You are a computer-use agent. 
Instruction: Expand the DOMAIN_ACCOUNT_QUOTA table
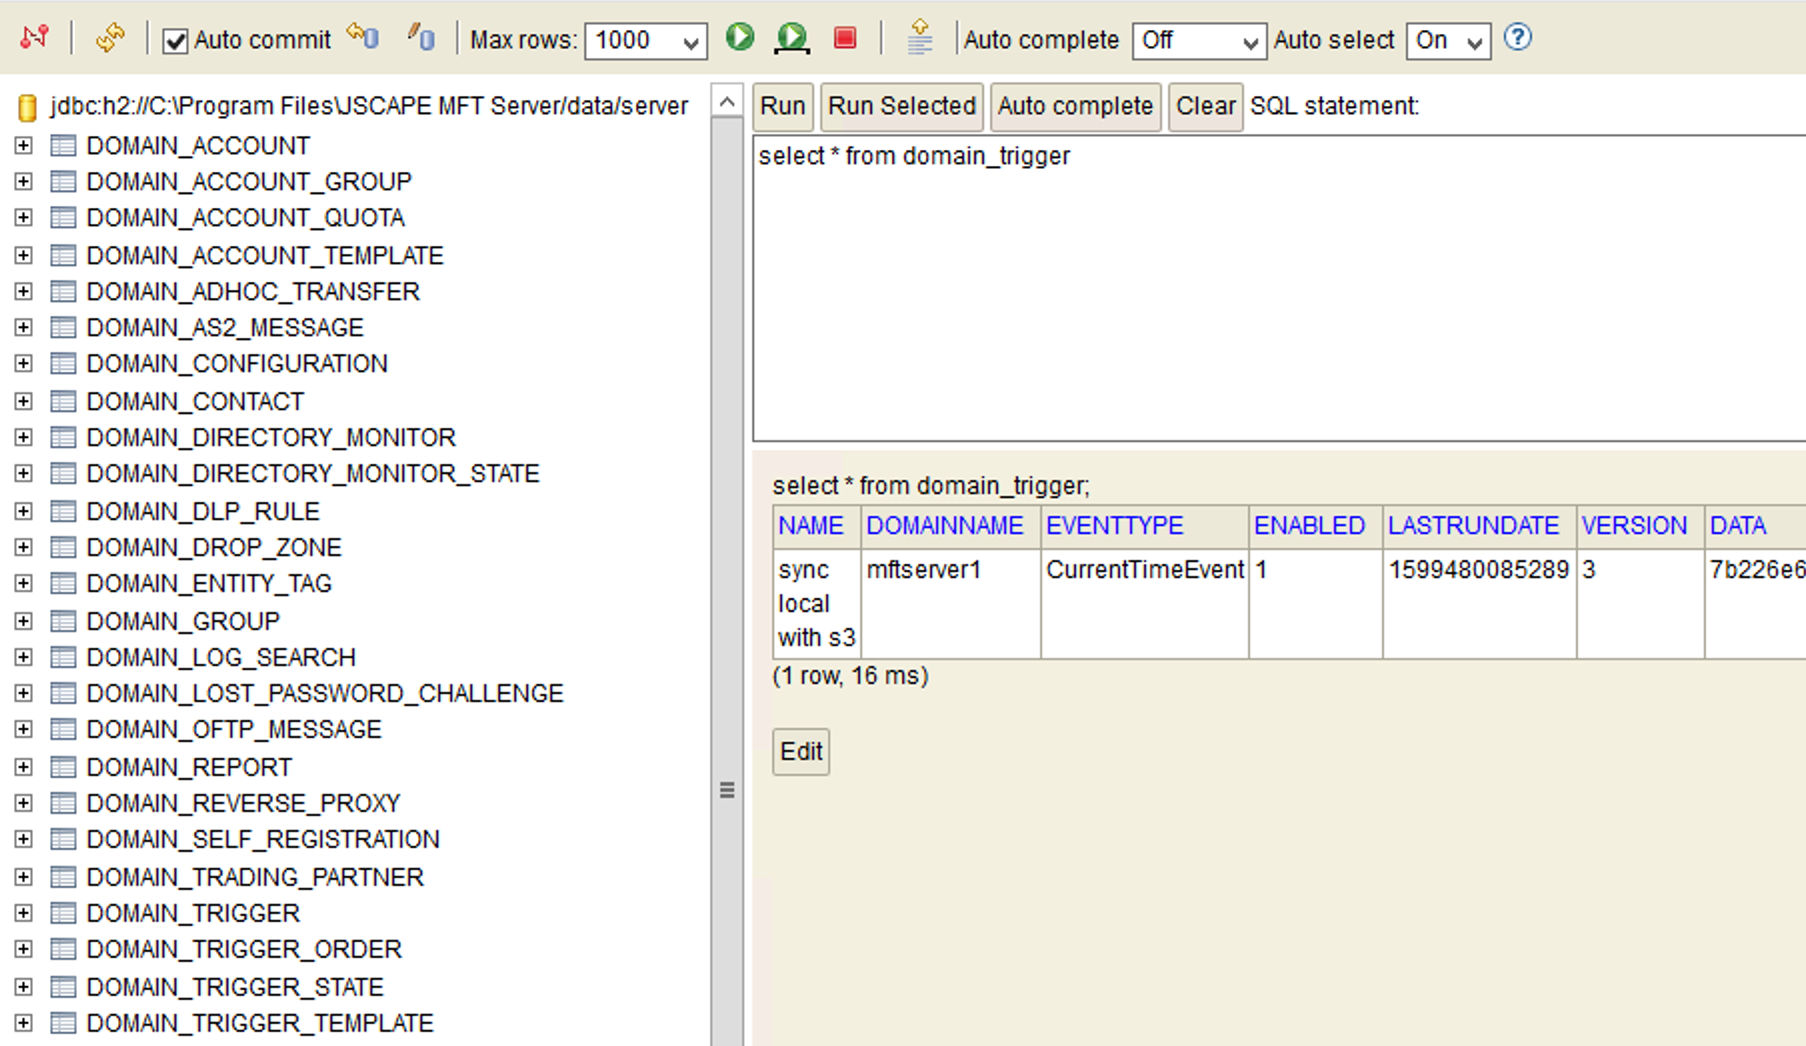point(23,218)
